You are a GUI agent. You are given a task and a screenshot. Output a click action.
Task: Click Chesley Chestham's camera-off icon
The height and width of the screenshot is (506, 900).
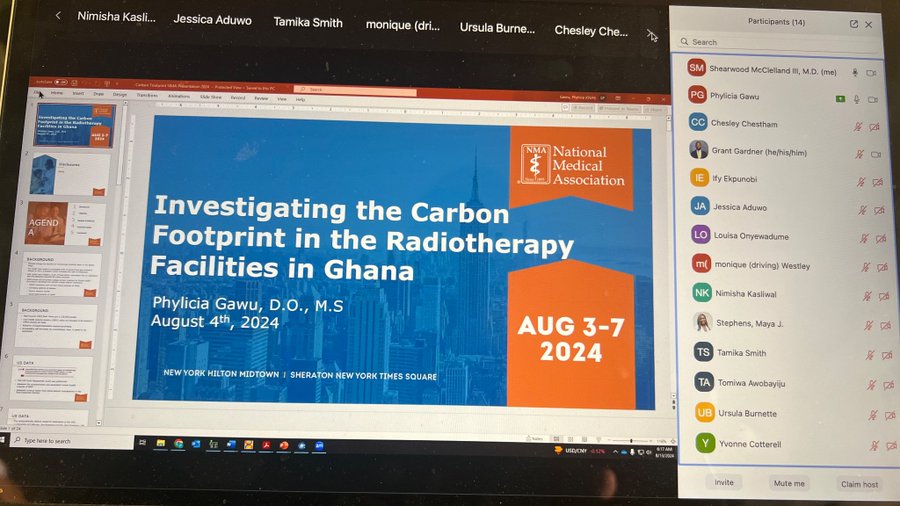click(874, 127)
